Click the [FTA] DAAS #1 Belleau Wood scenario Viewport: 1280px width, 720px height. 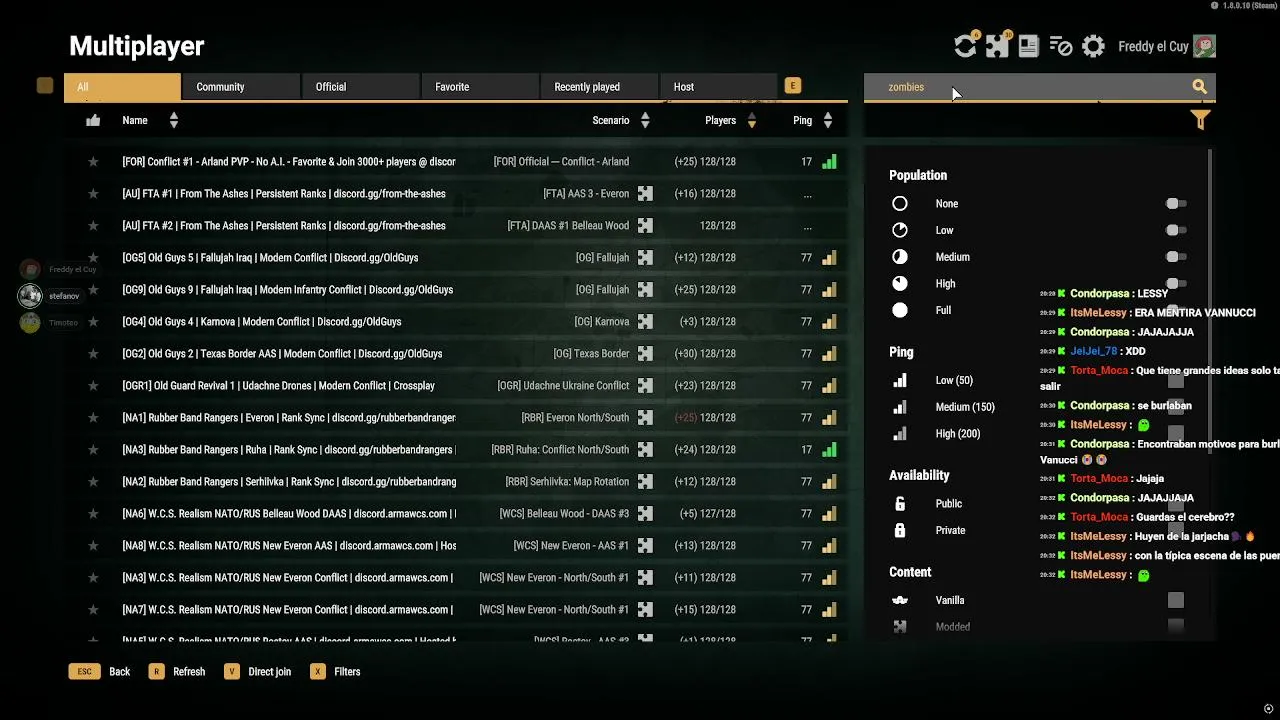tap(568, 226)
